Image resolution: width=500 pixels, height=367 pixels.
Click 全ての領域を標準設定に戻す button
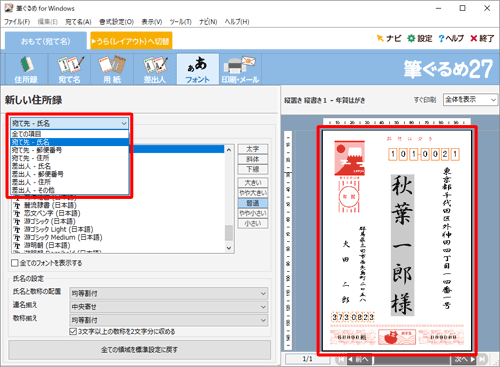click(x=139, y=350)
